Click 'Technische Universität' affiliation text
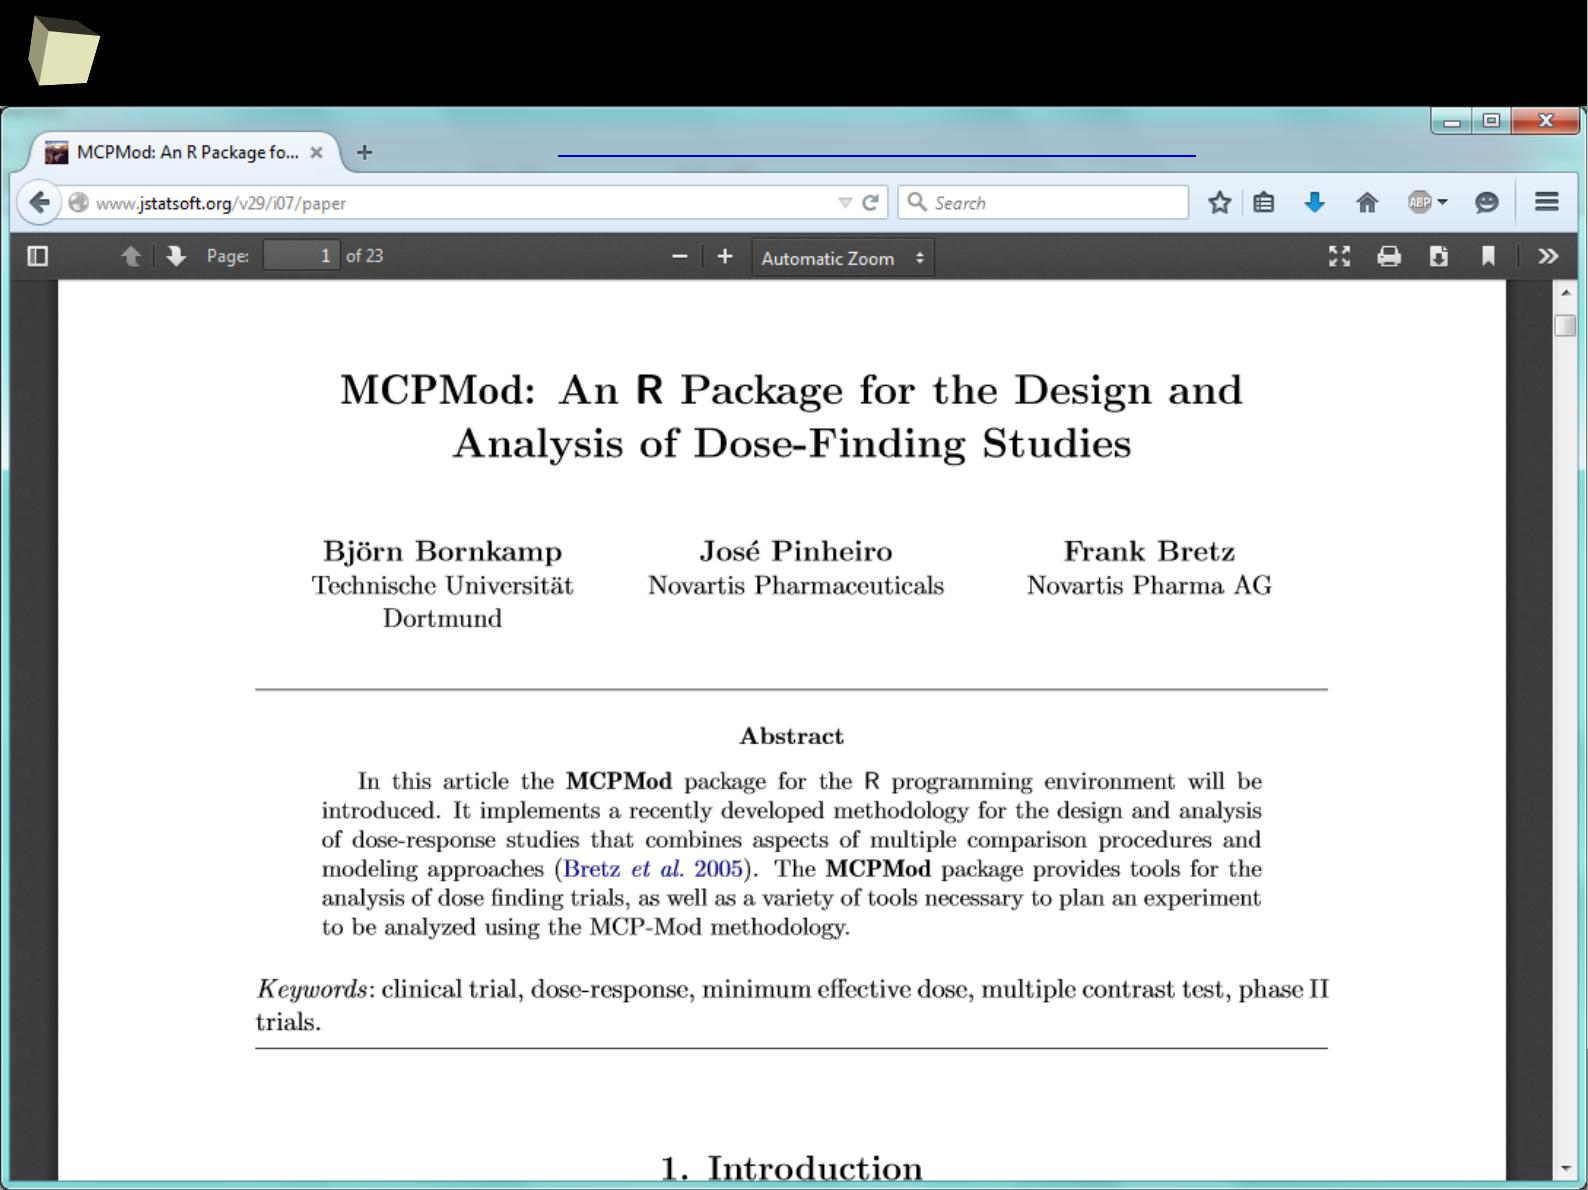This screenshot has width=1588, height=1190. [x=442, y=585]
